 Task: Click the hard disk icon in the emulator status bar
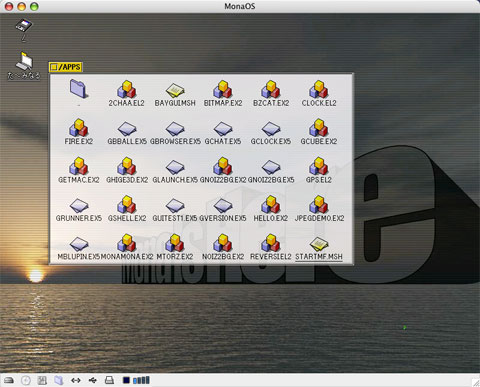[x=9, y=380]
